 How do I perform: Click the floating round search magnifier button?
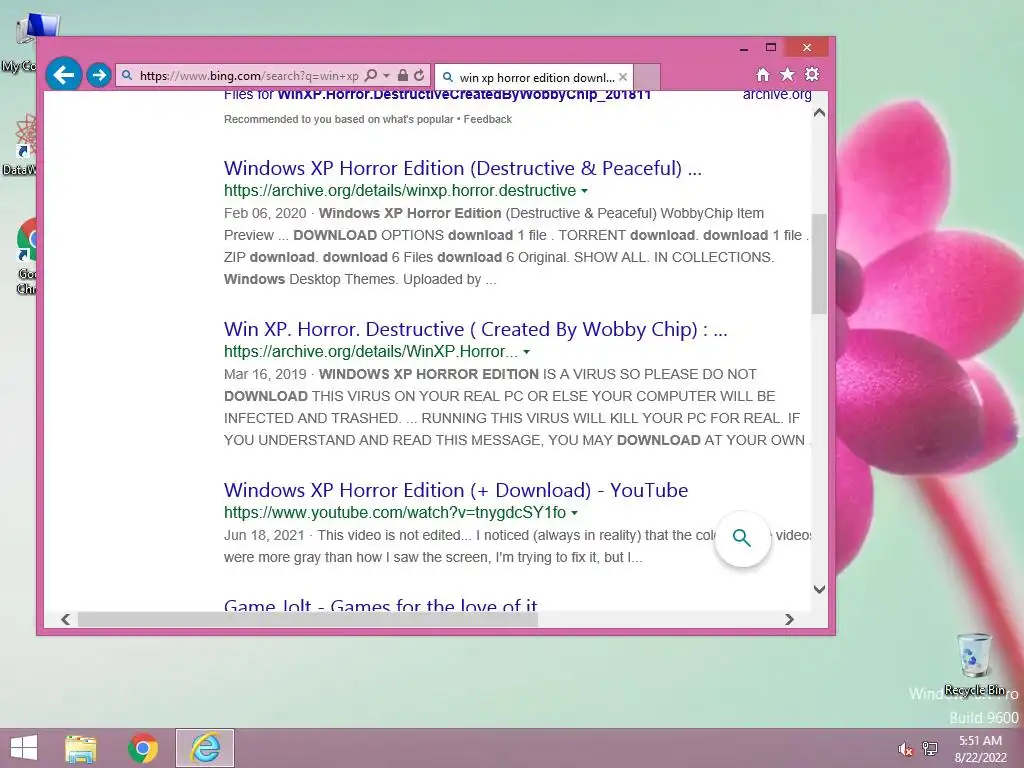click(742, 538)
